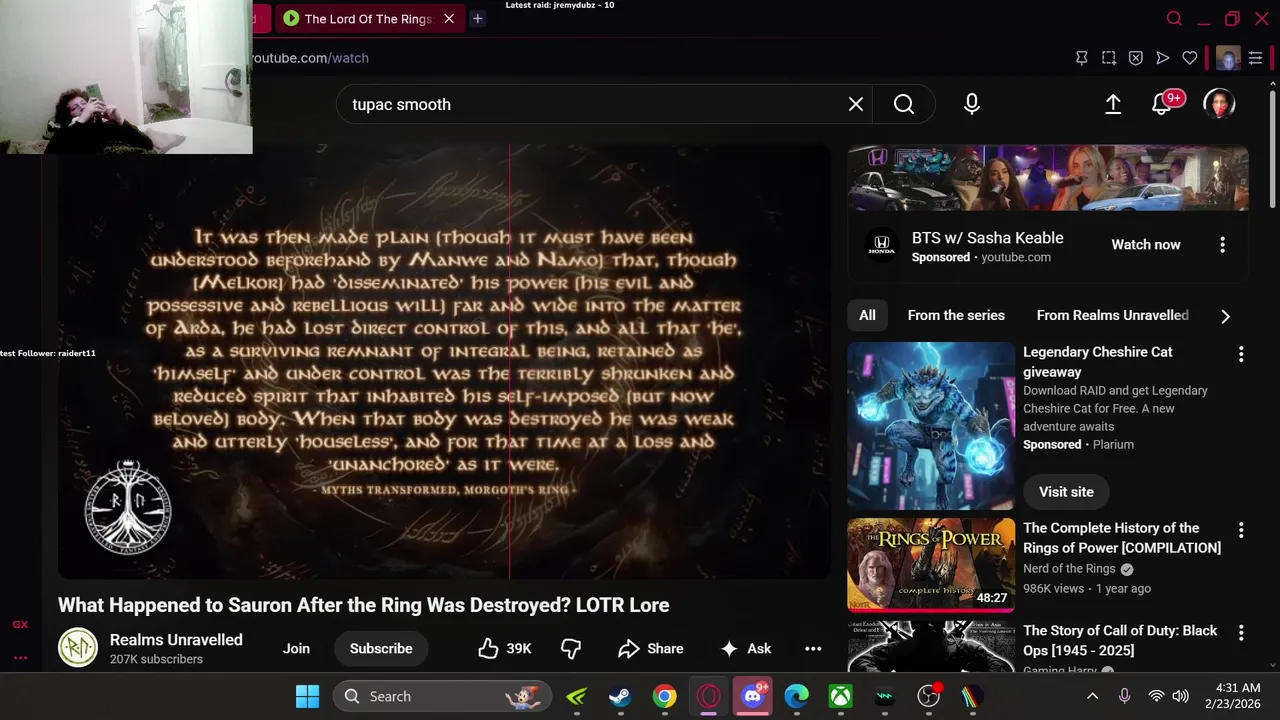
Task: Open the YouTube account avatar menu
Action: [1219, 104]
